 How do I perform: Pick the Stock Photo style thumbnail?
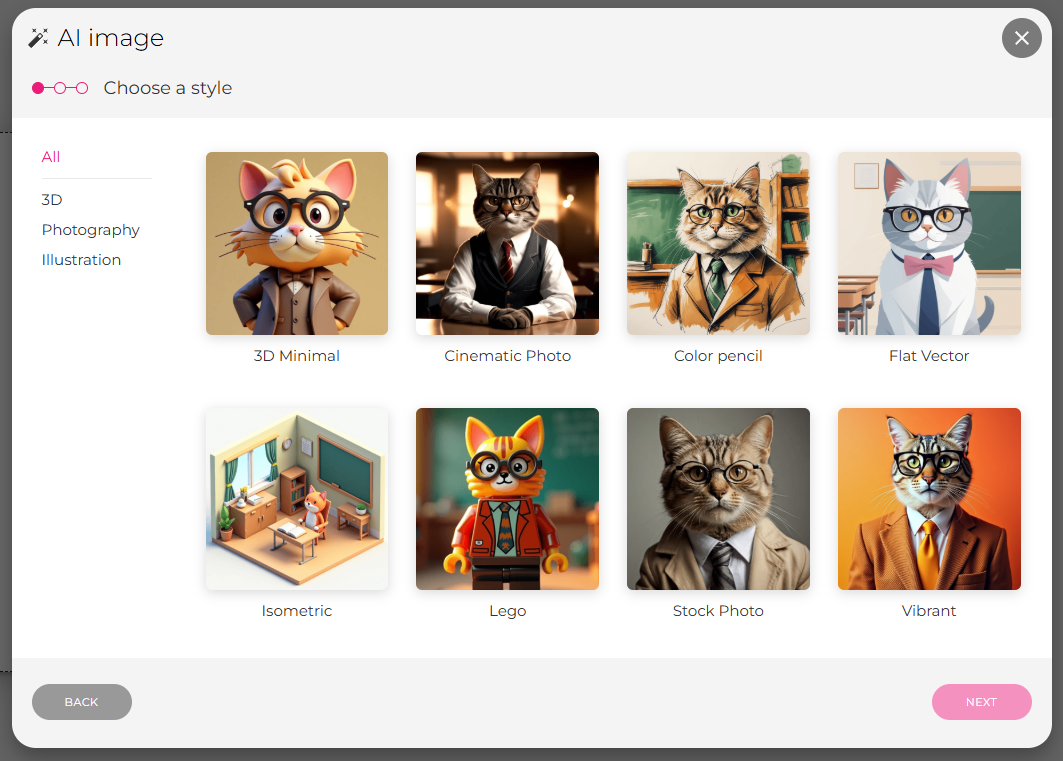(718, 498)
